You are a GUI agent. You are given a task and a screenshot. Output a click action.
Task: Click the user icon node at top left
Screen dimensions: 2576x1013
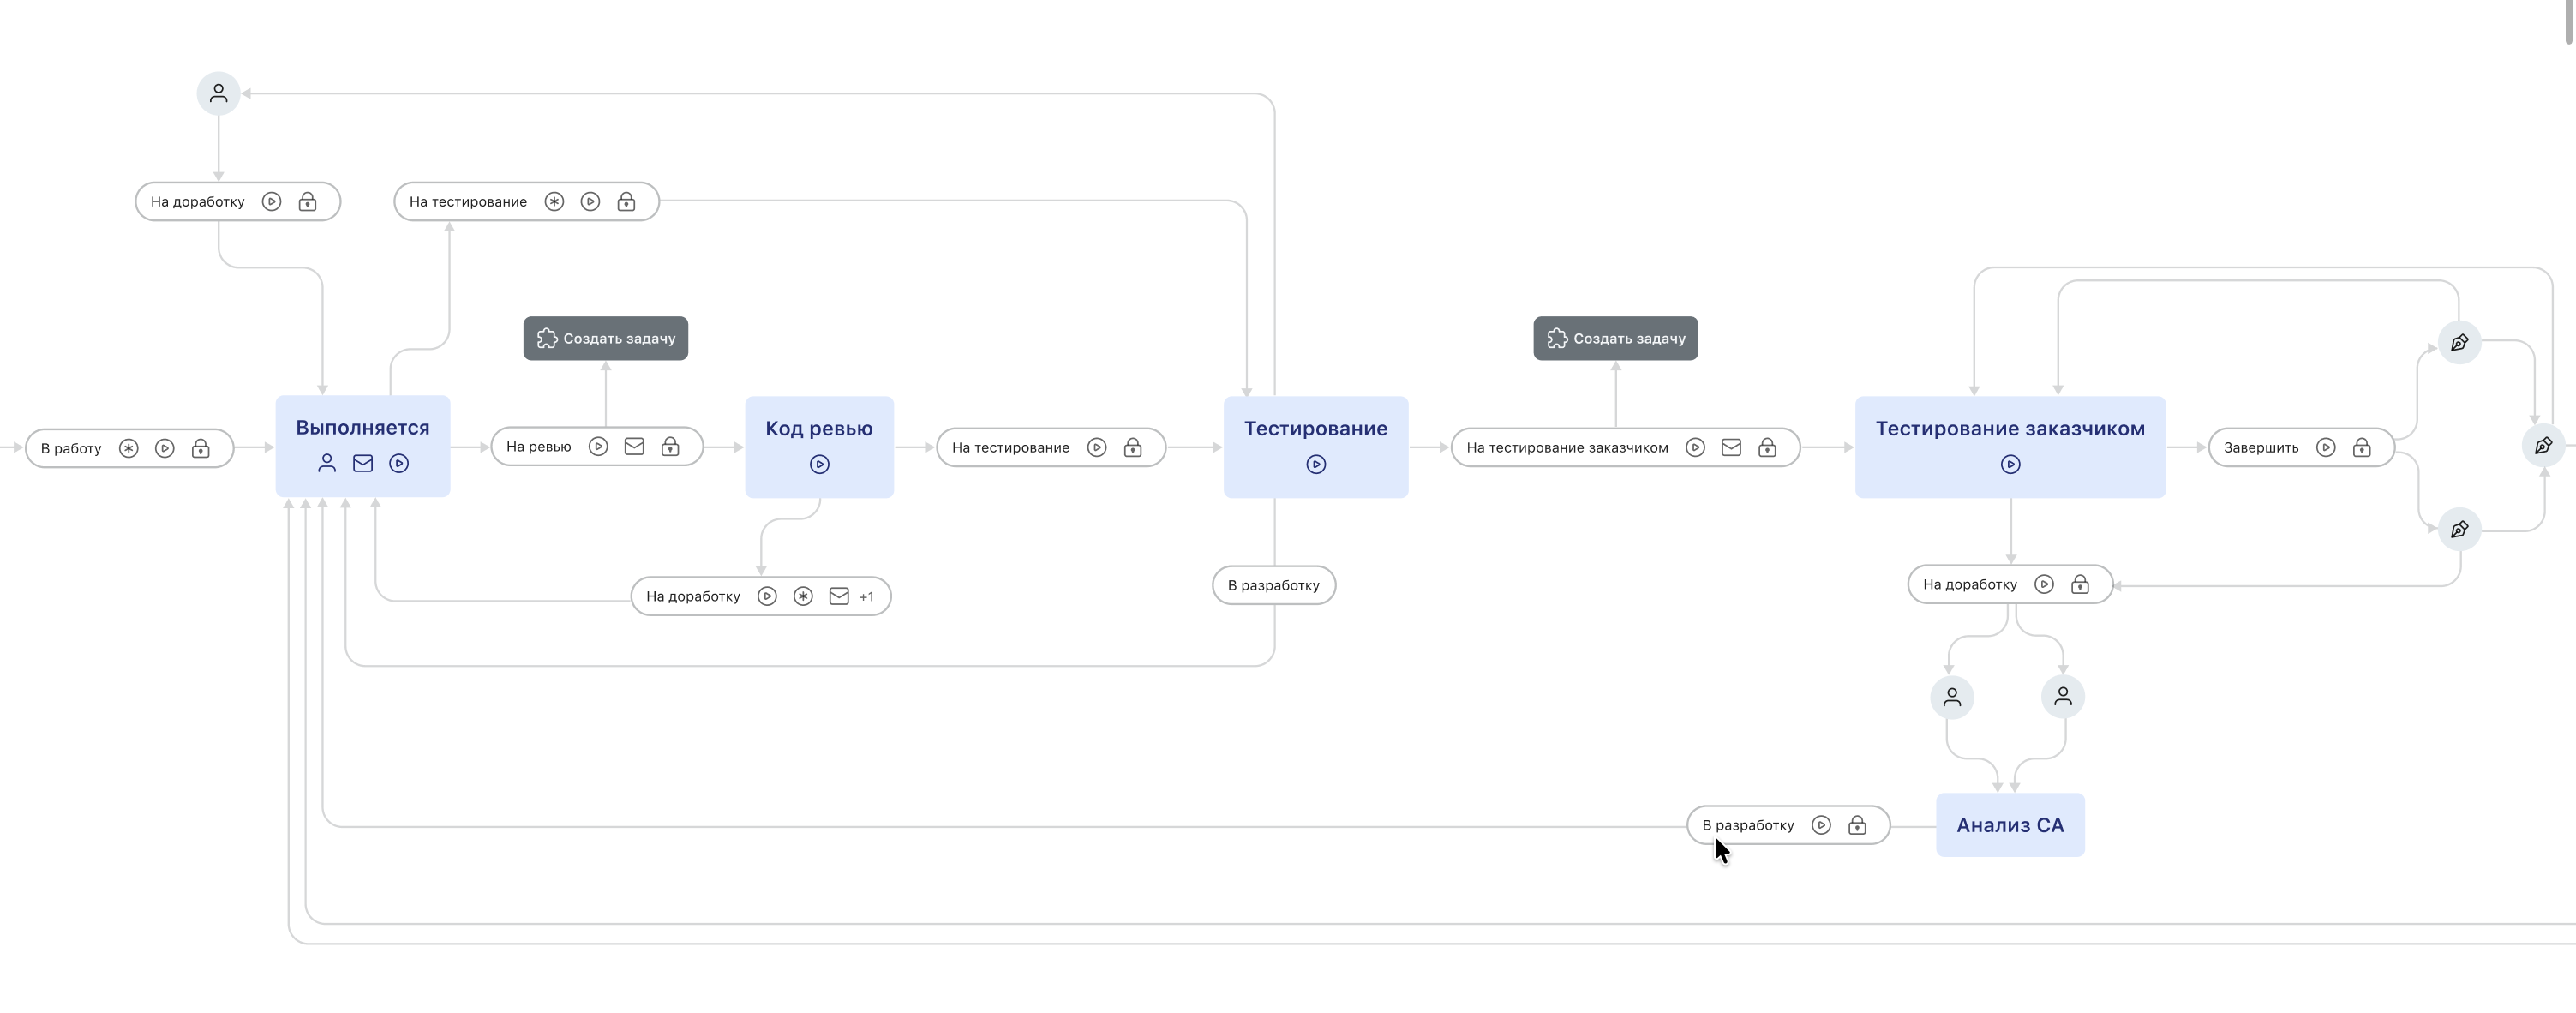(218, 94)
